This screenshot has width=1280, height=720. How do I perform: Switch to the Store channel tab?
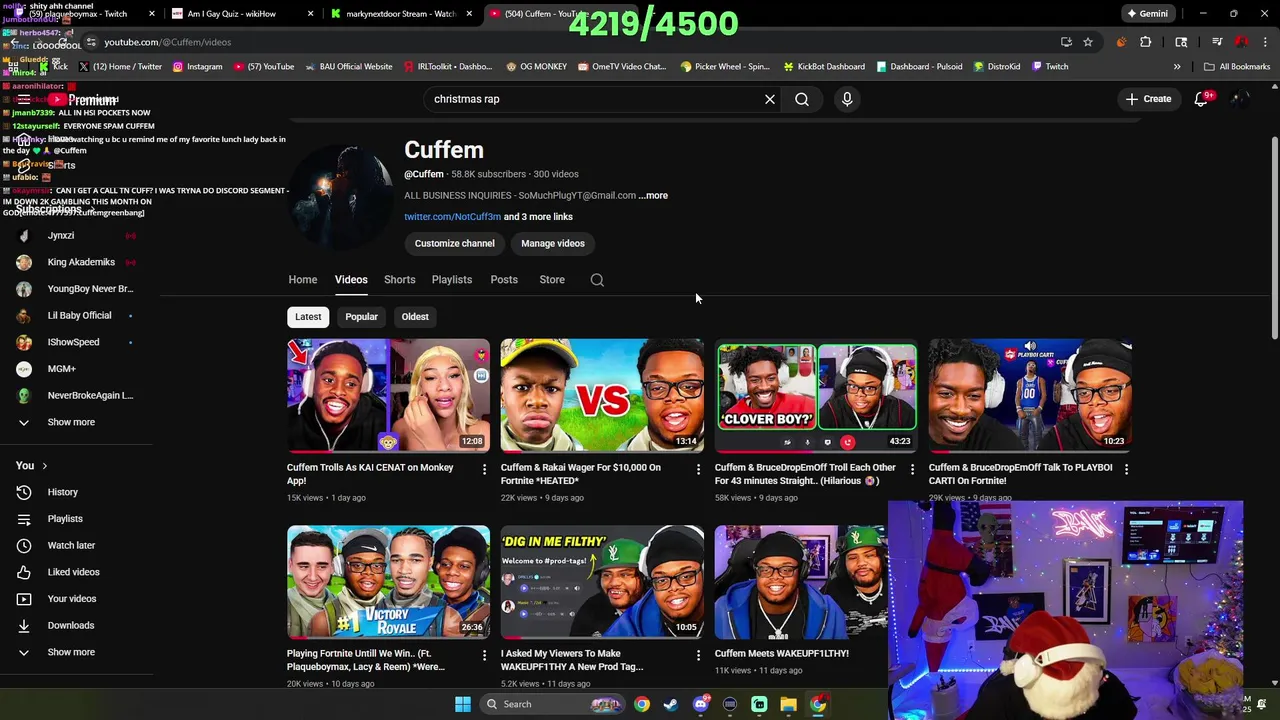(x=552, y=280)
